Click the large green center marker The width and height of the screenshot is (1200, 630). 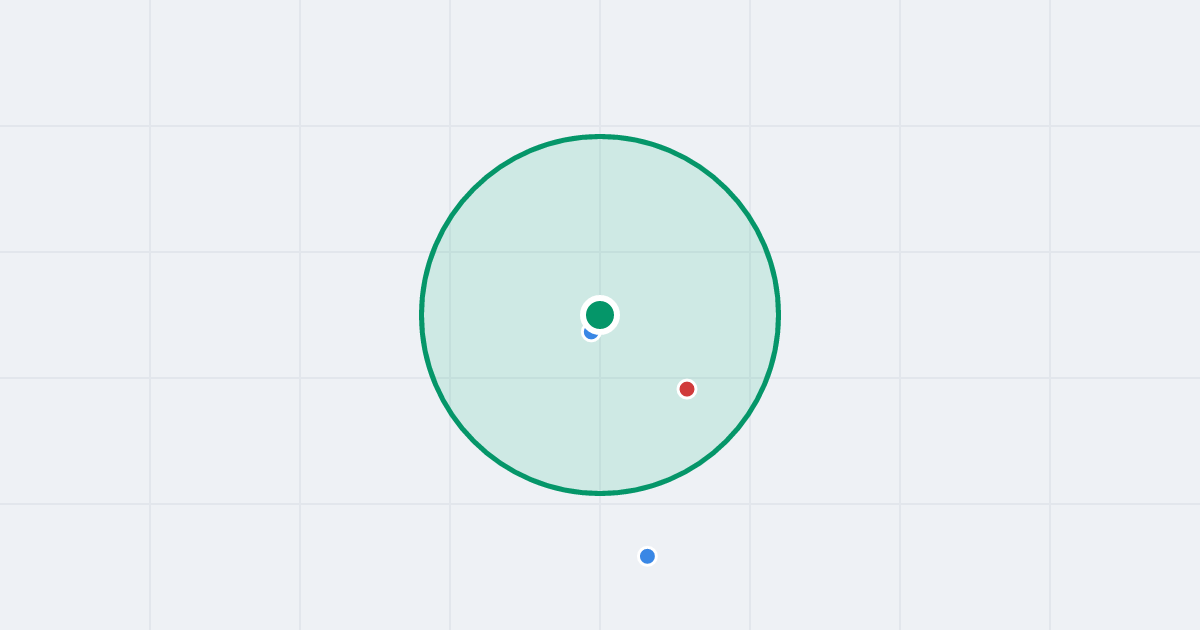click(x=600, y=315)
